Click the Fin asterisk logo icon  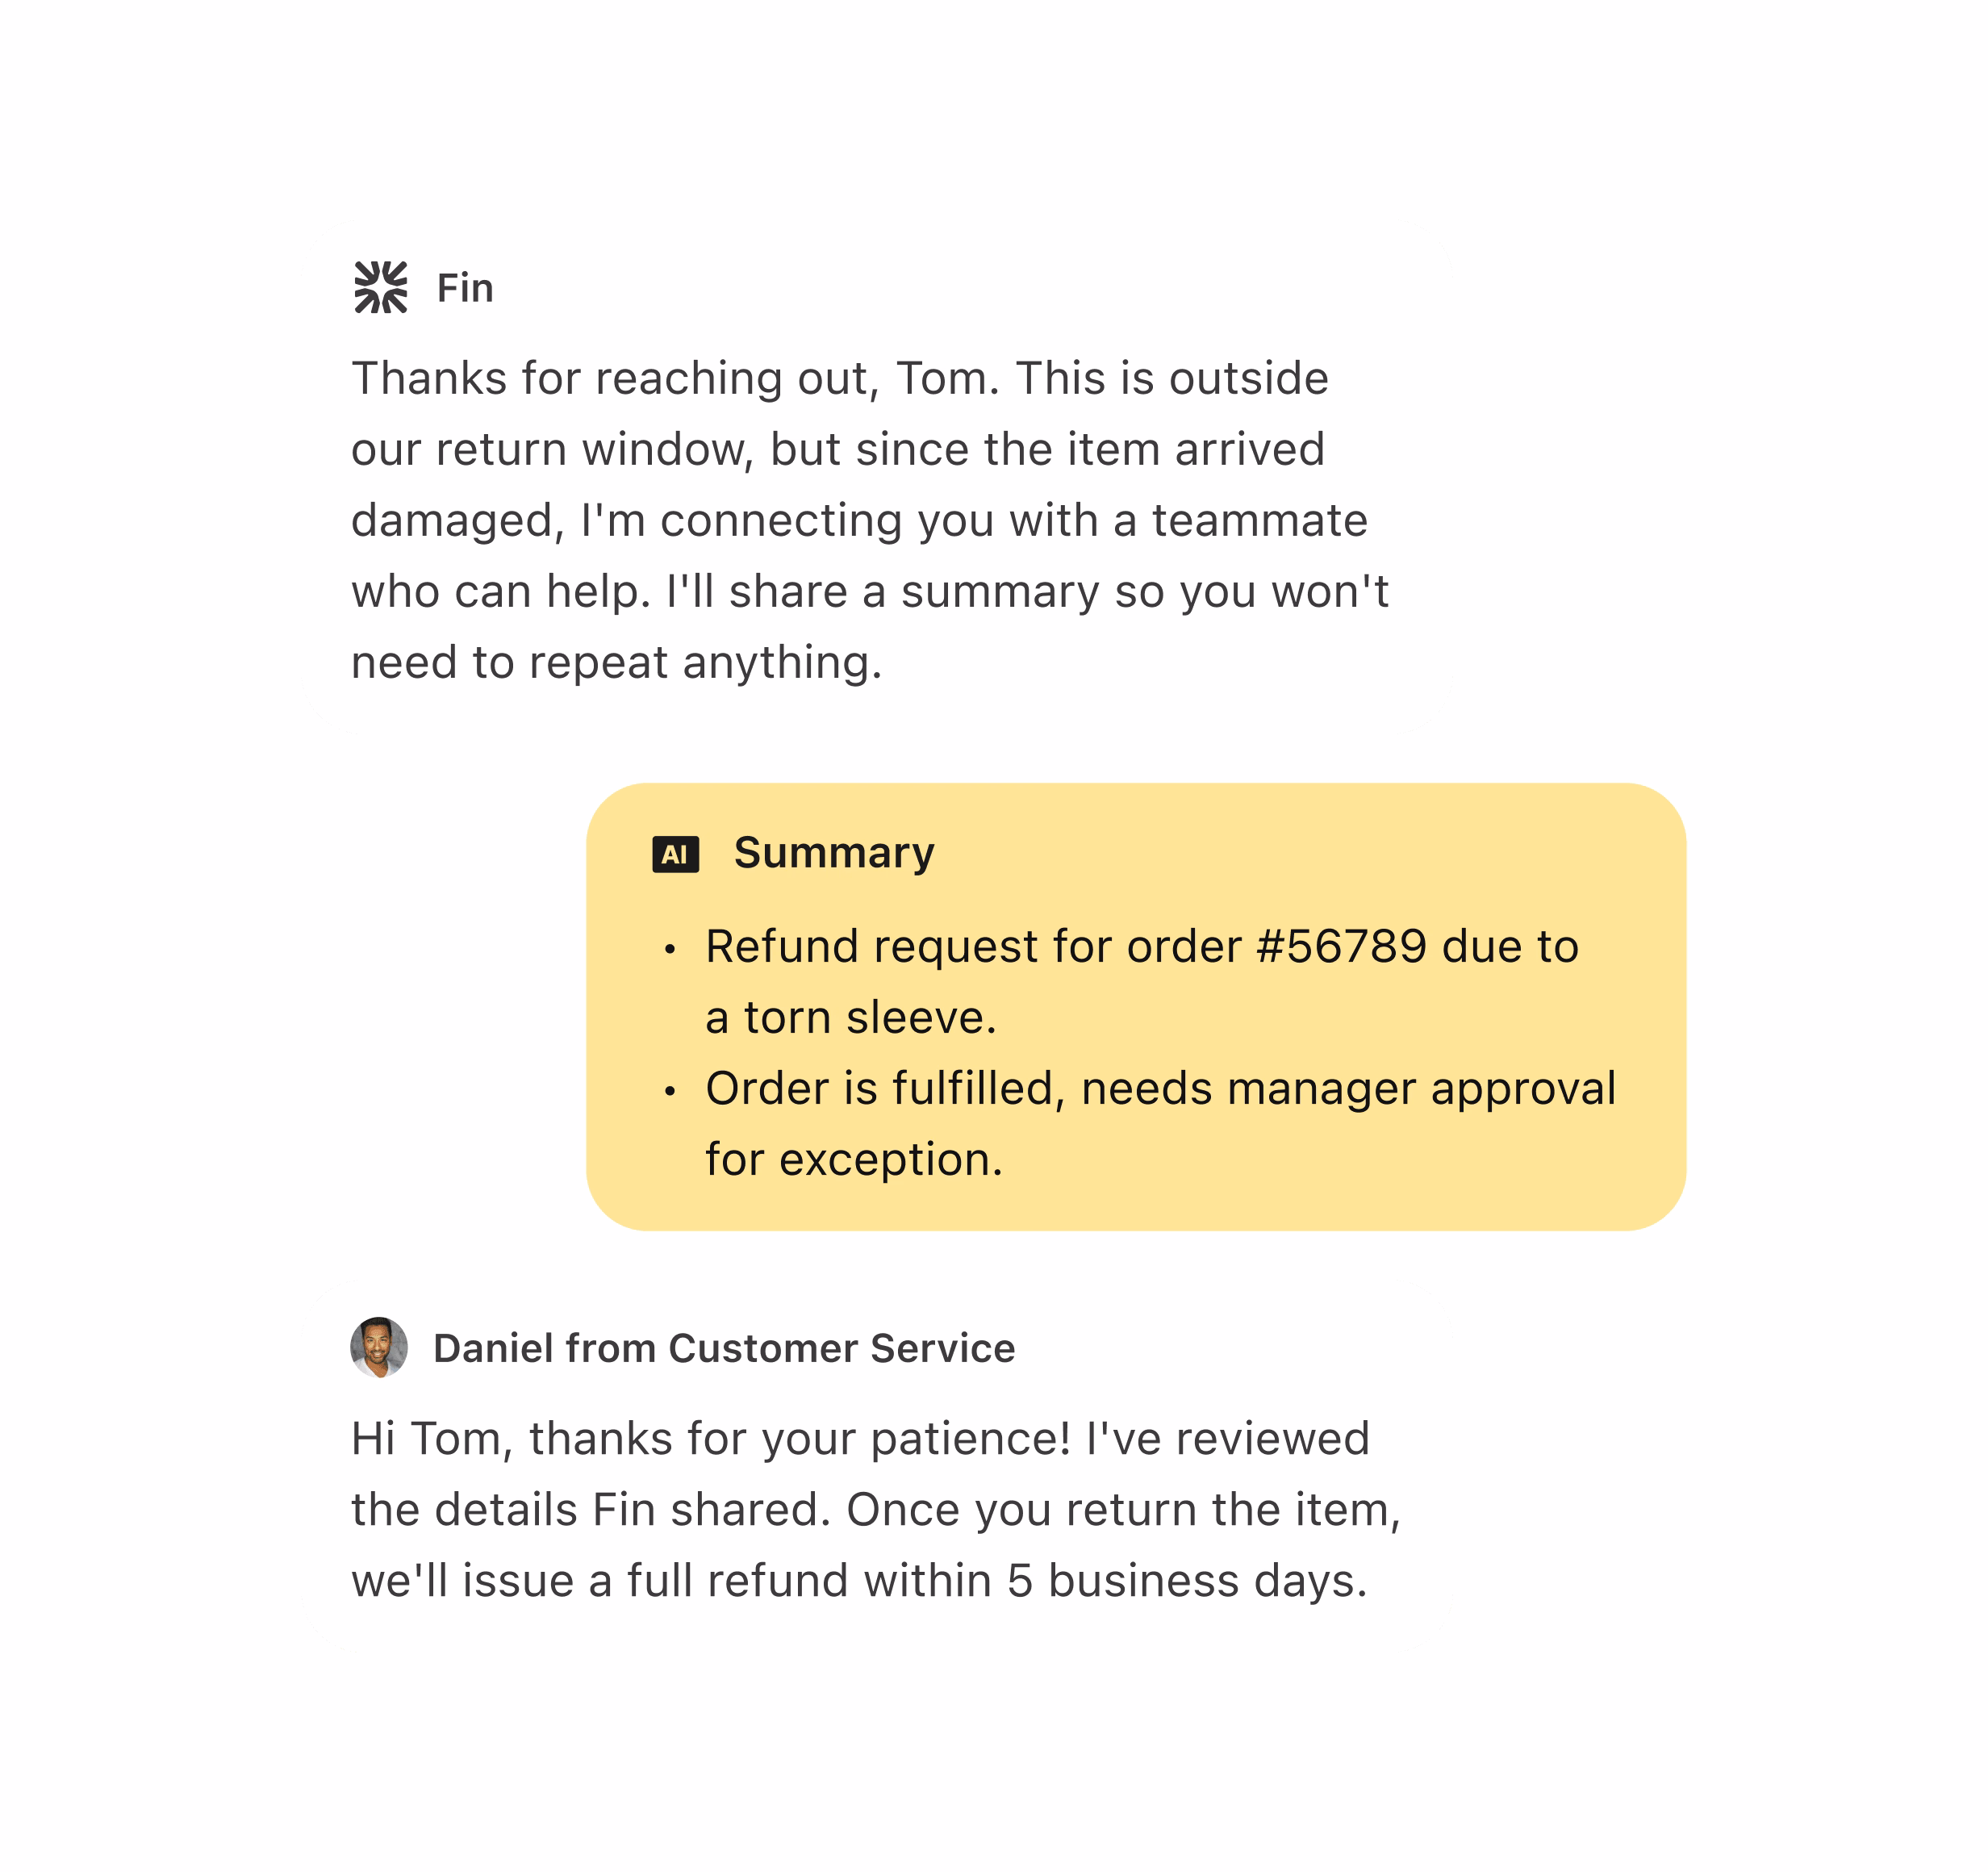tap(380, 288)
